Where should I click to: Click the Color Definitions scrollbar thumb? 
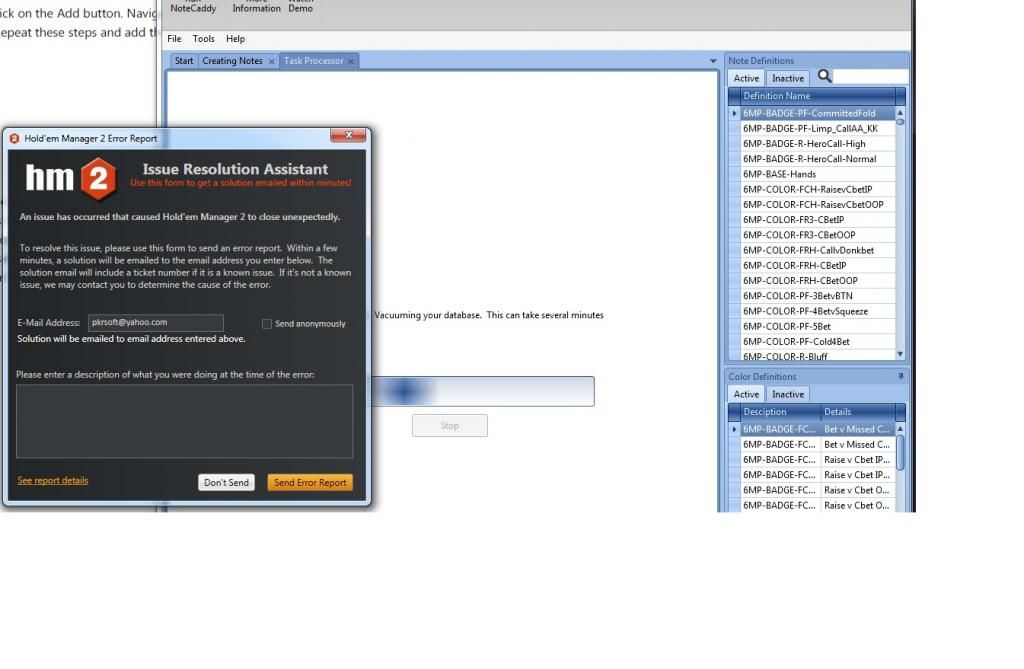pyautogui.click(x=900, y=452)
